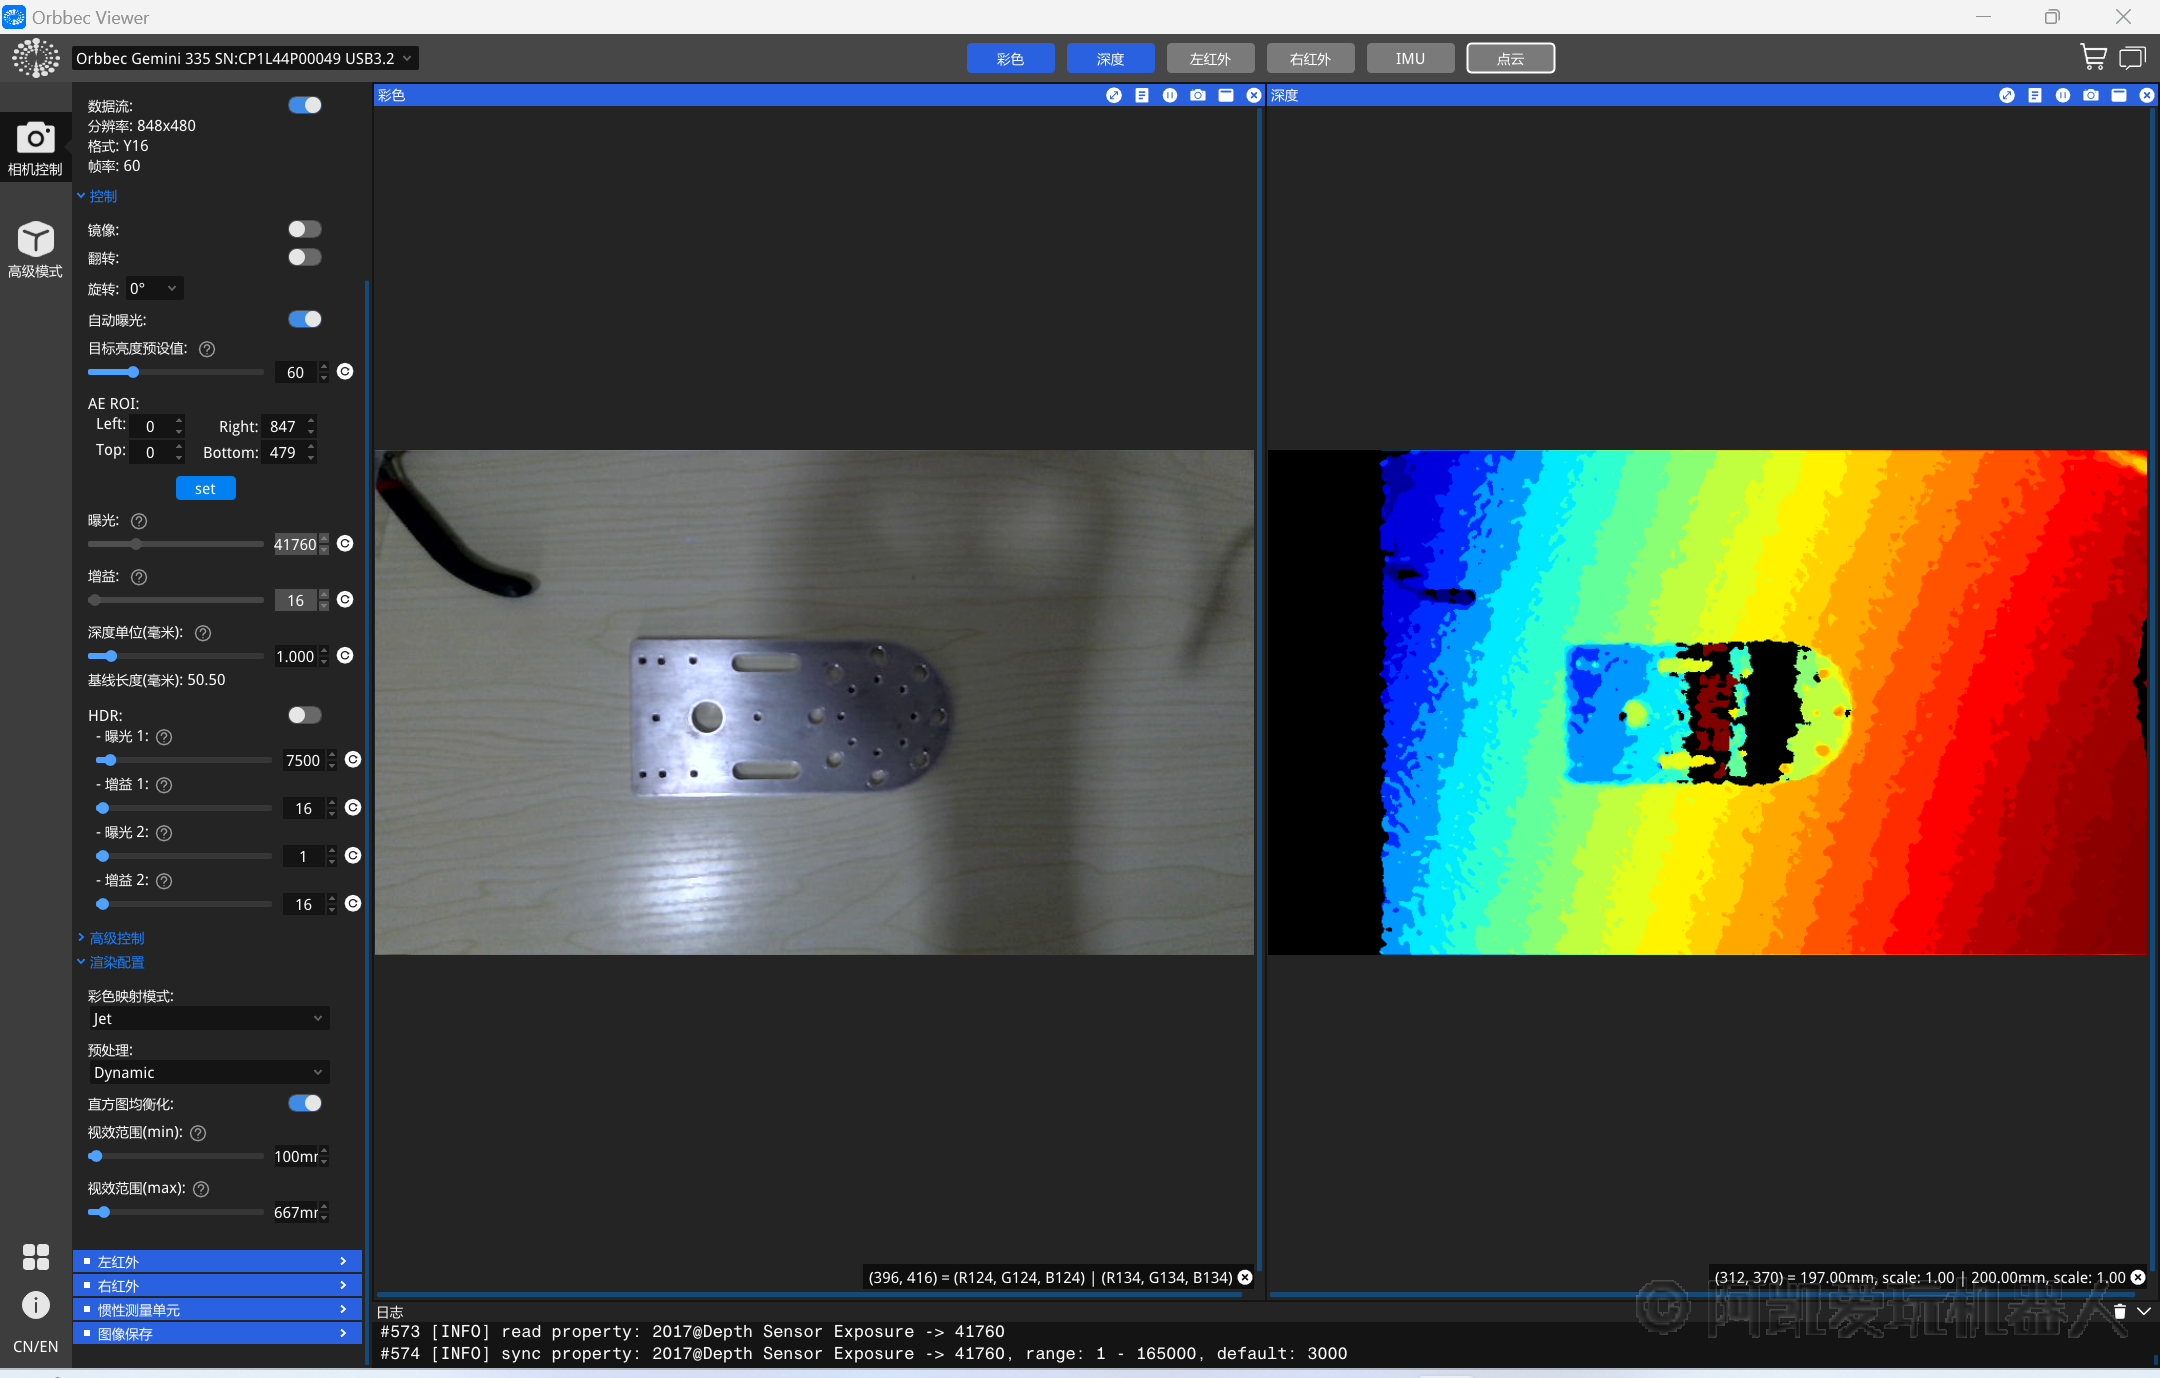Enable the mirror toggle
Image resolution: width=2160 pixels, height=1378 pixels.
[x=304, y=229]
